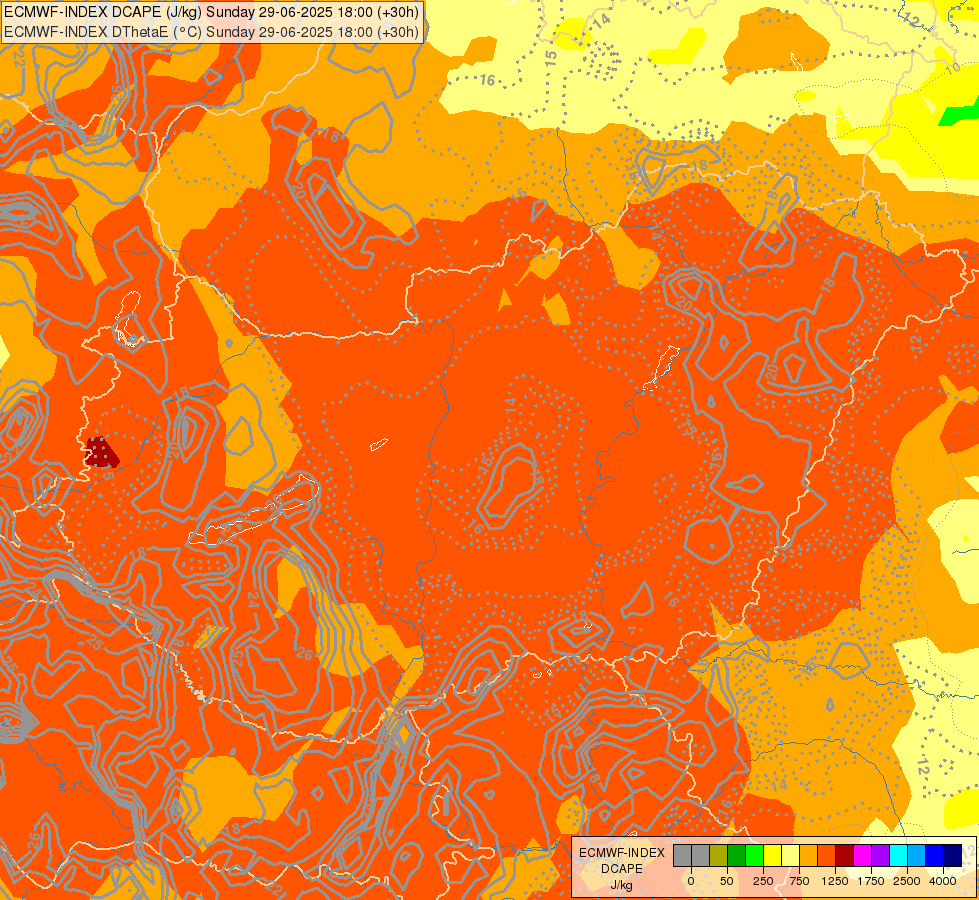This screenshot has height=900, width=979.
Task: Click the light orange legend swatch
Action: tap(809, 855)
